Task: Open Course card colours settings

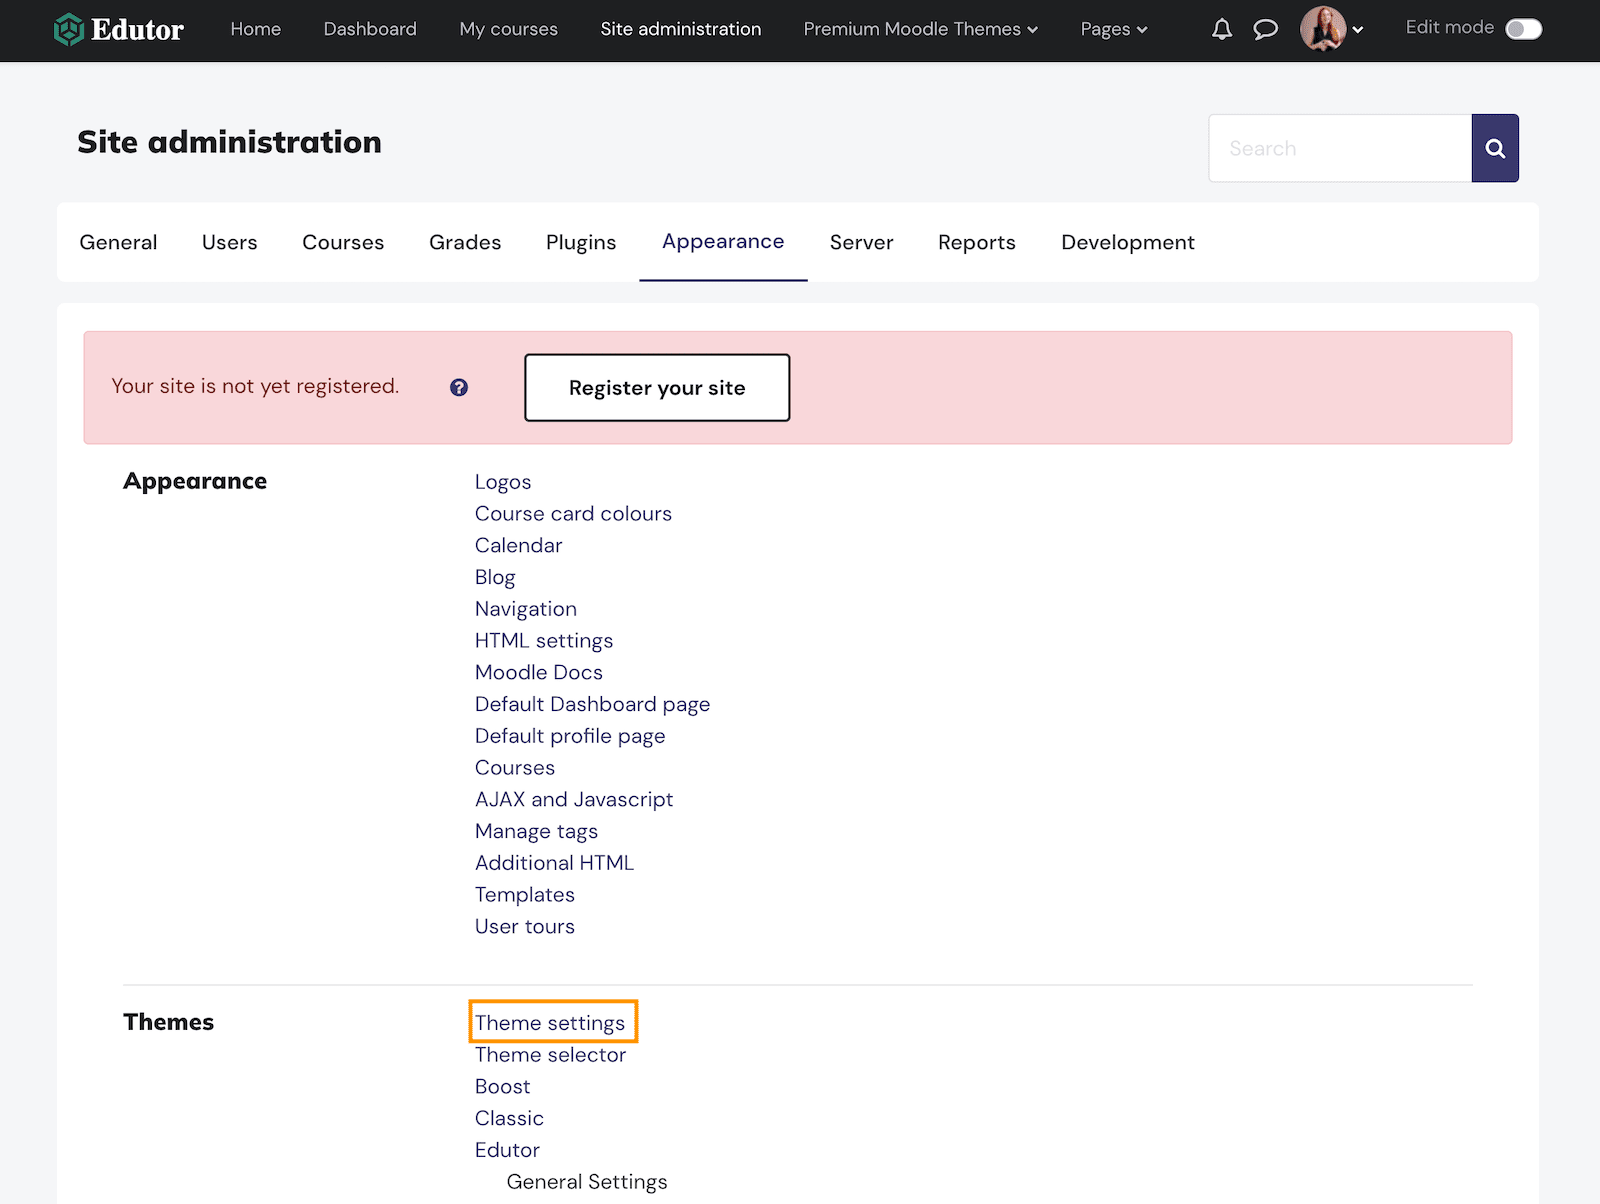Action: pyautogui.click(x=573, y=513)
